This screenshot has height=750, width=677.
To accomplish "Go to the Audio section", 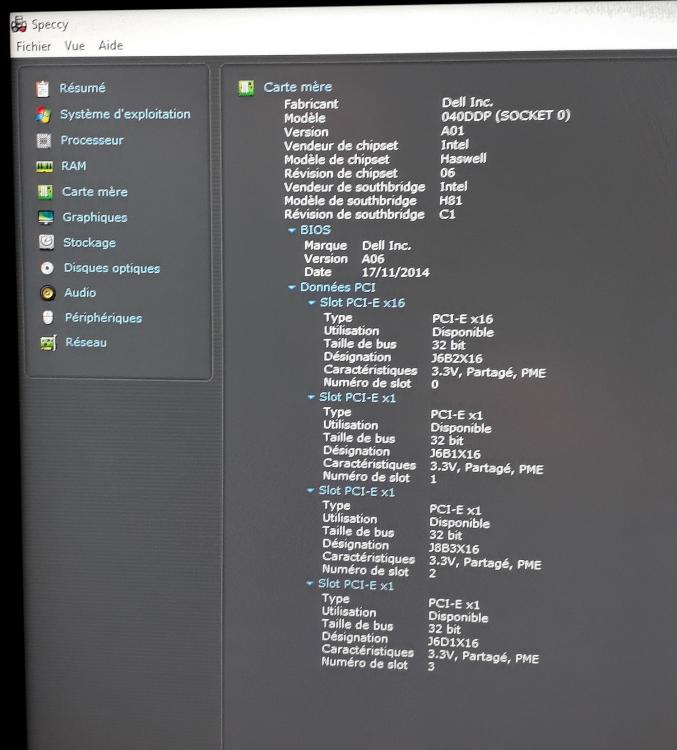I will [x=80, y=292].
